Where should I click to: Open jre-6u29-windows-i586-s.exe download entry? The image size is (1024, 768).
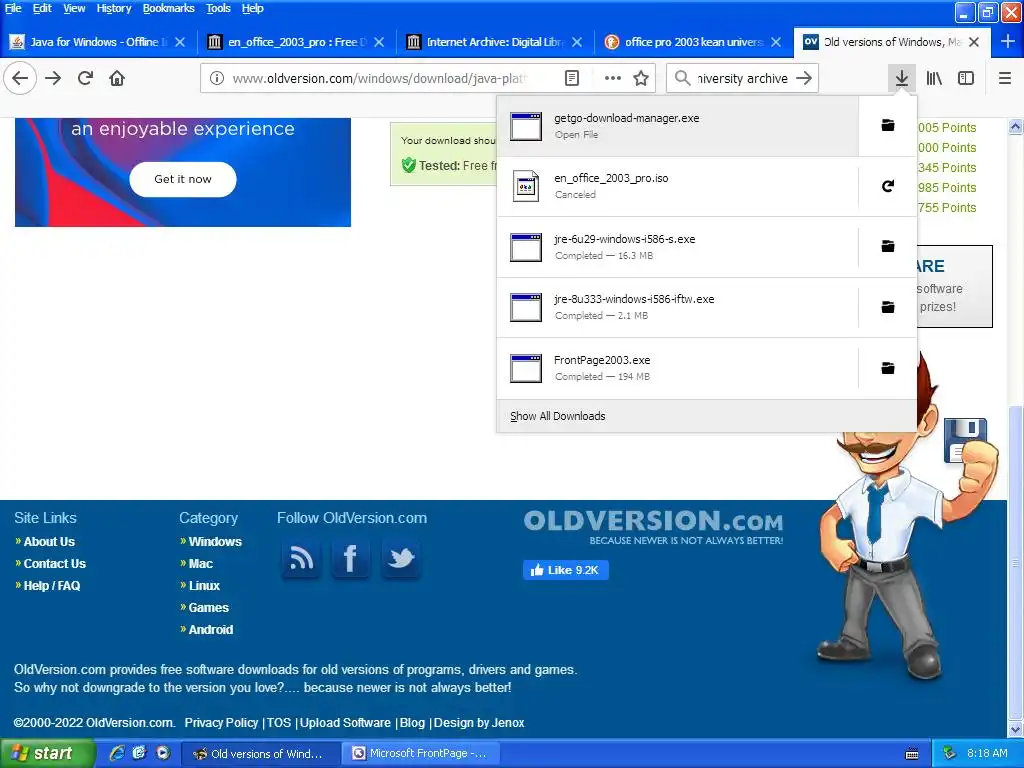coord(677,246)
